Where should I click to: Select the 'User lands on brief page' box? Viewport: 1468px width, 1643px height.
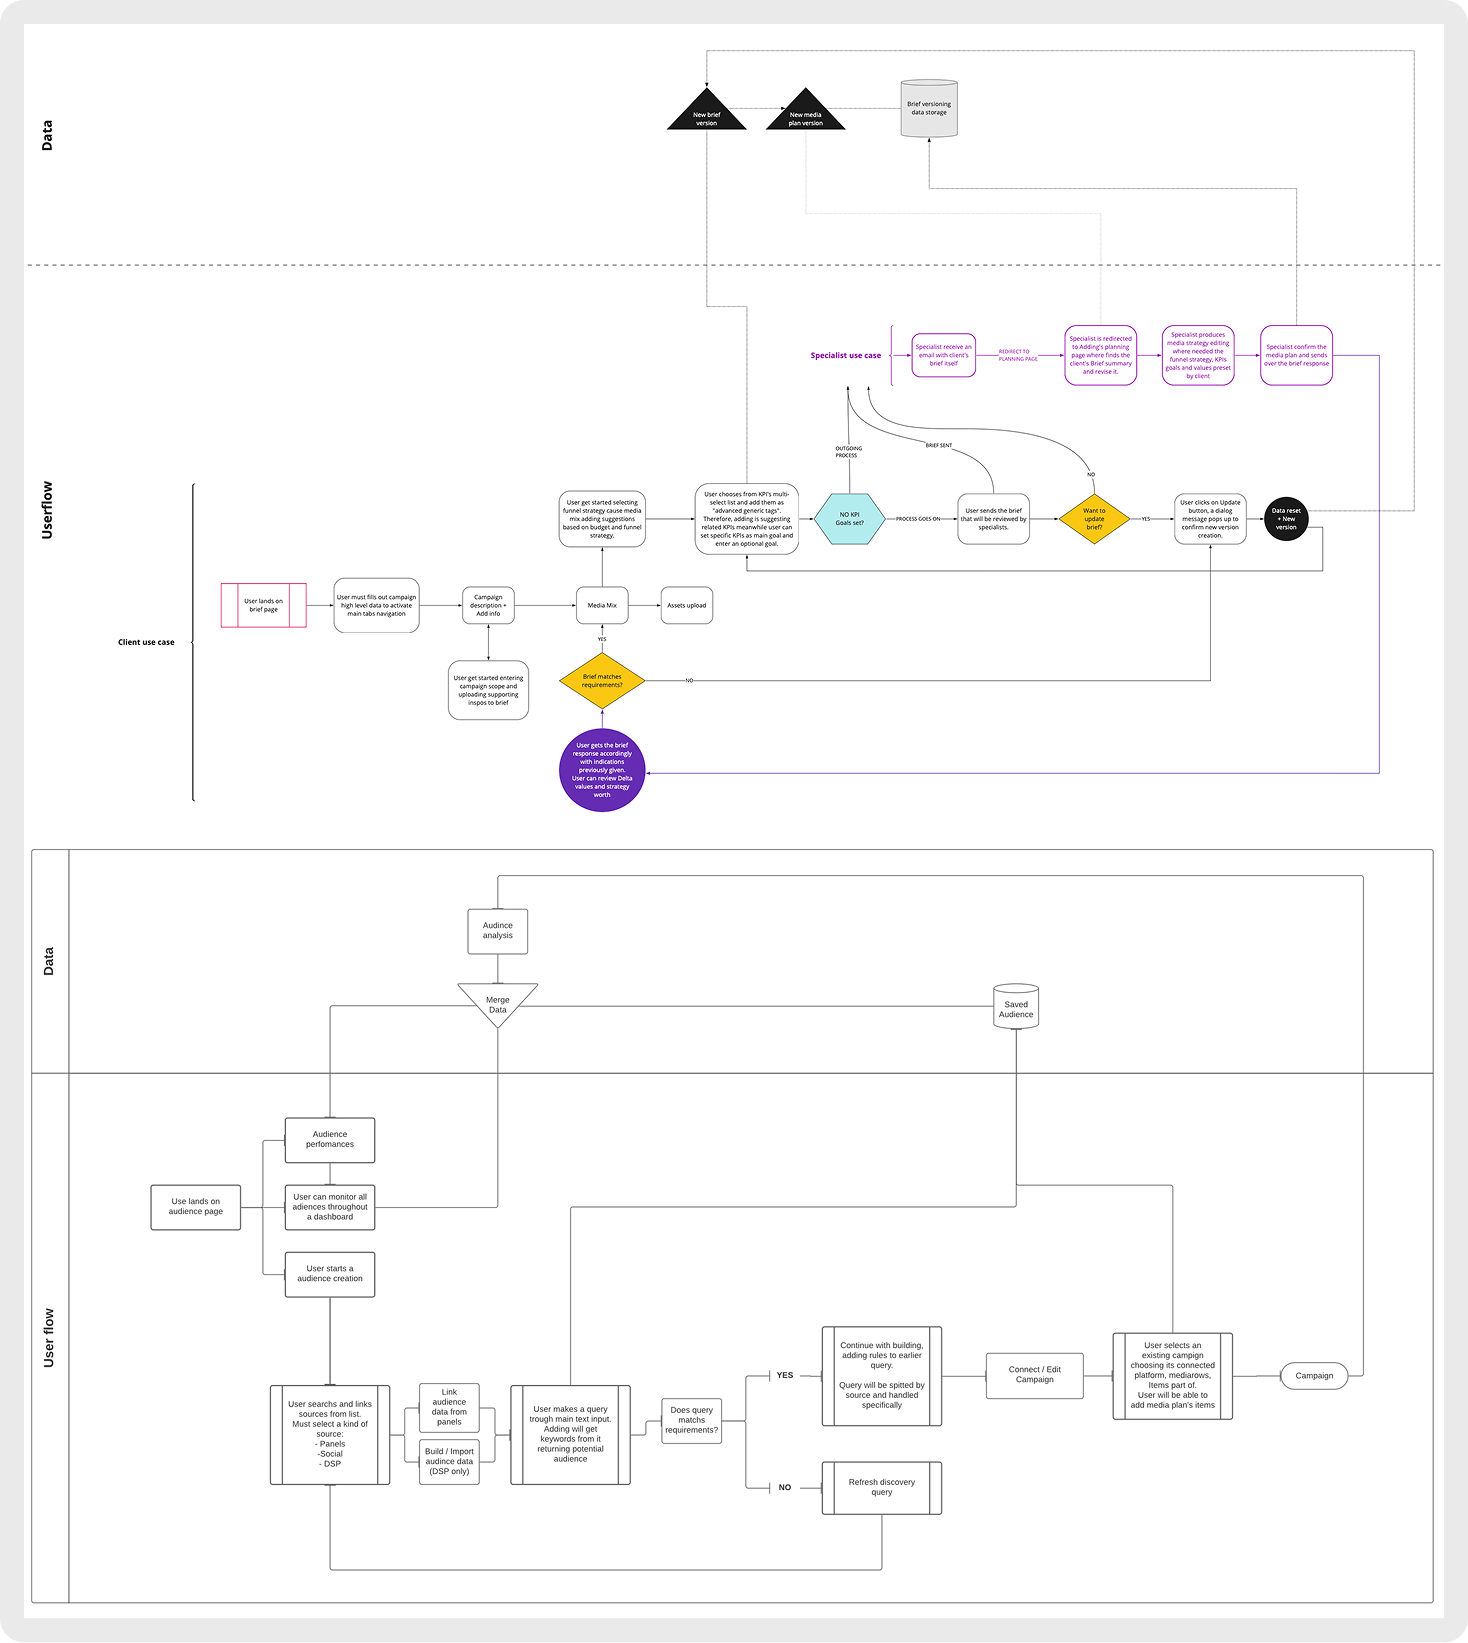click(264, 605)
